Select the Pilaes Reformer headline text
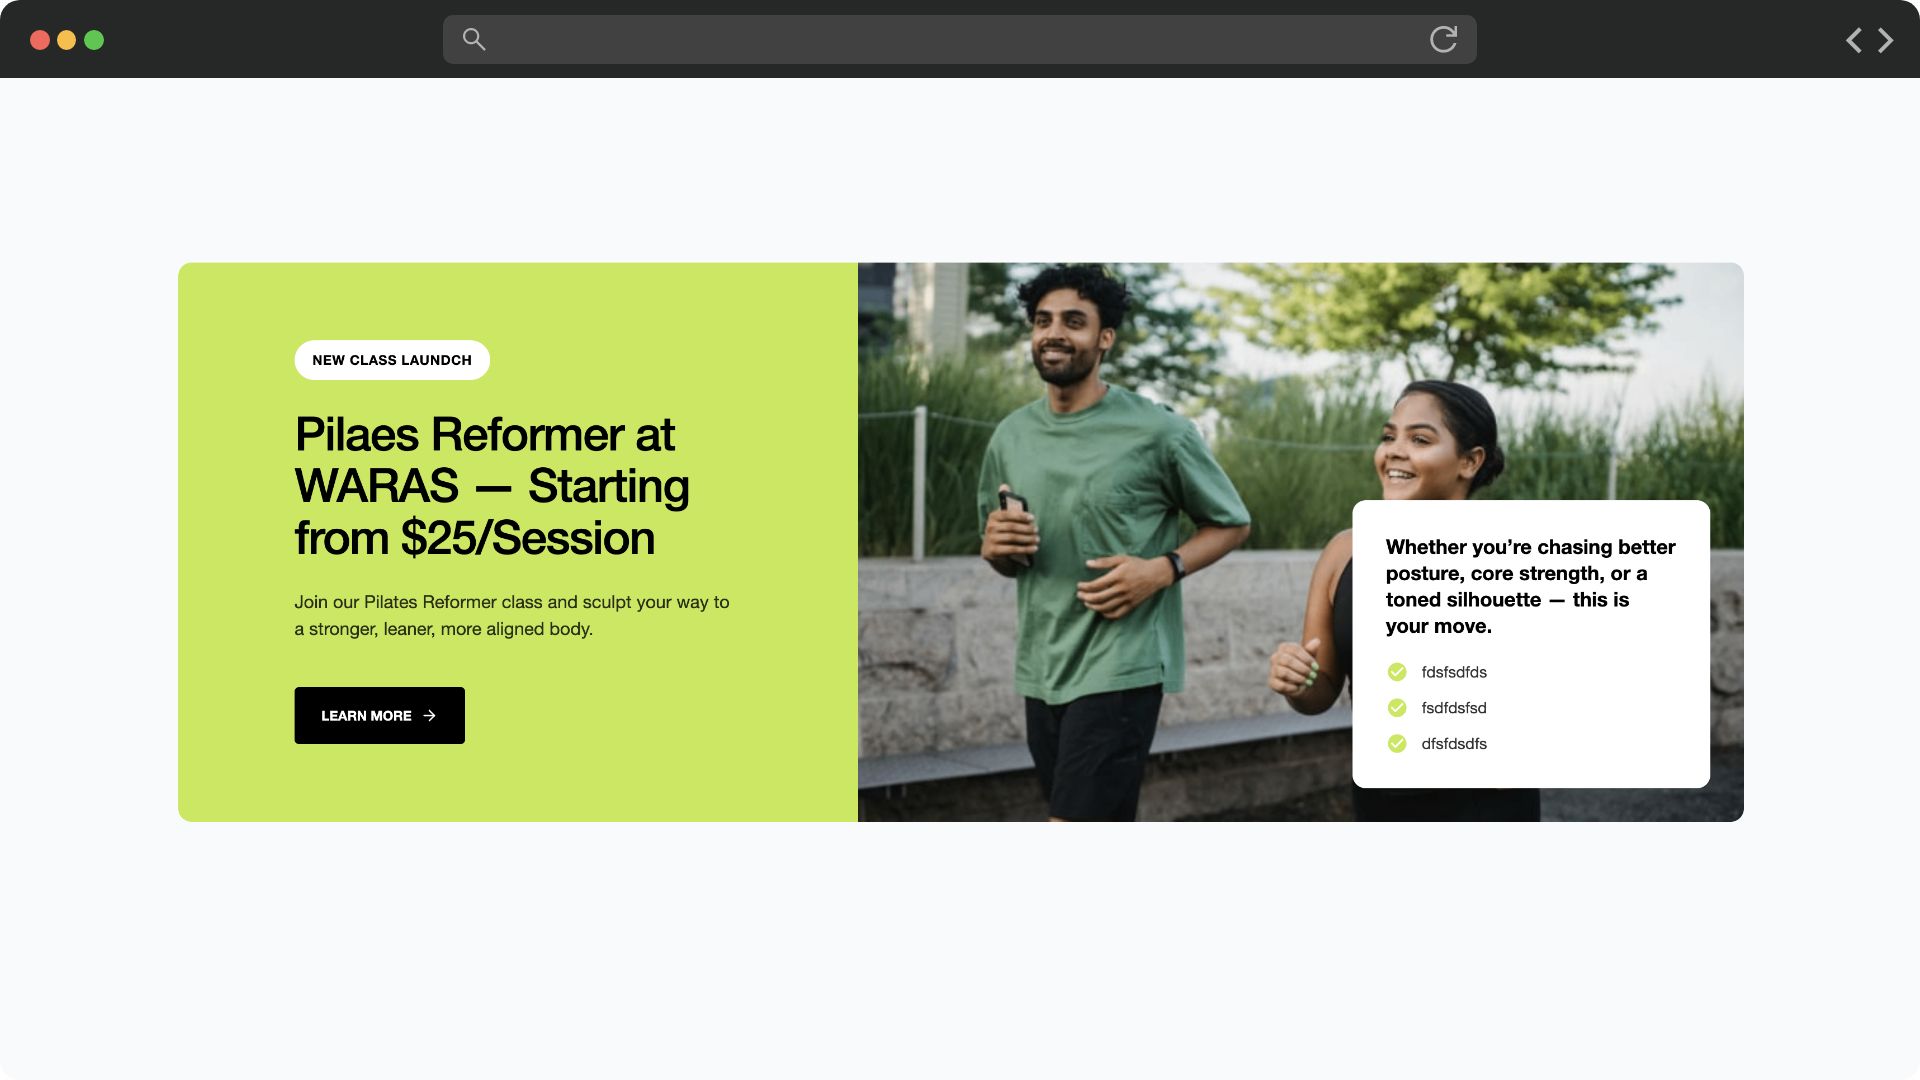Viewport: 1920px width, 1080px height. 492,487
